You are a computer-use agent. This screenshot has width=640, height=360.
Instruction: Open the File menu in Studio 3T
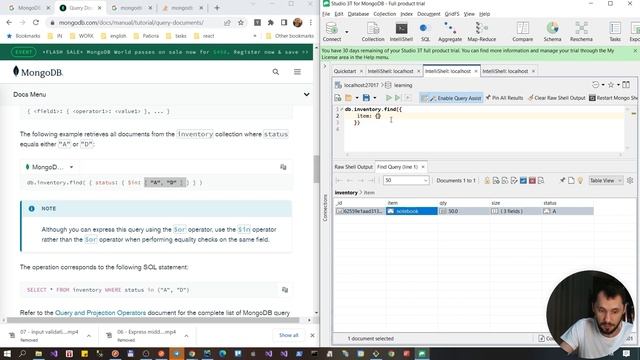(326, 14)
